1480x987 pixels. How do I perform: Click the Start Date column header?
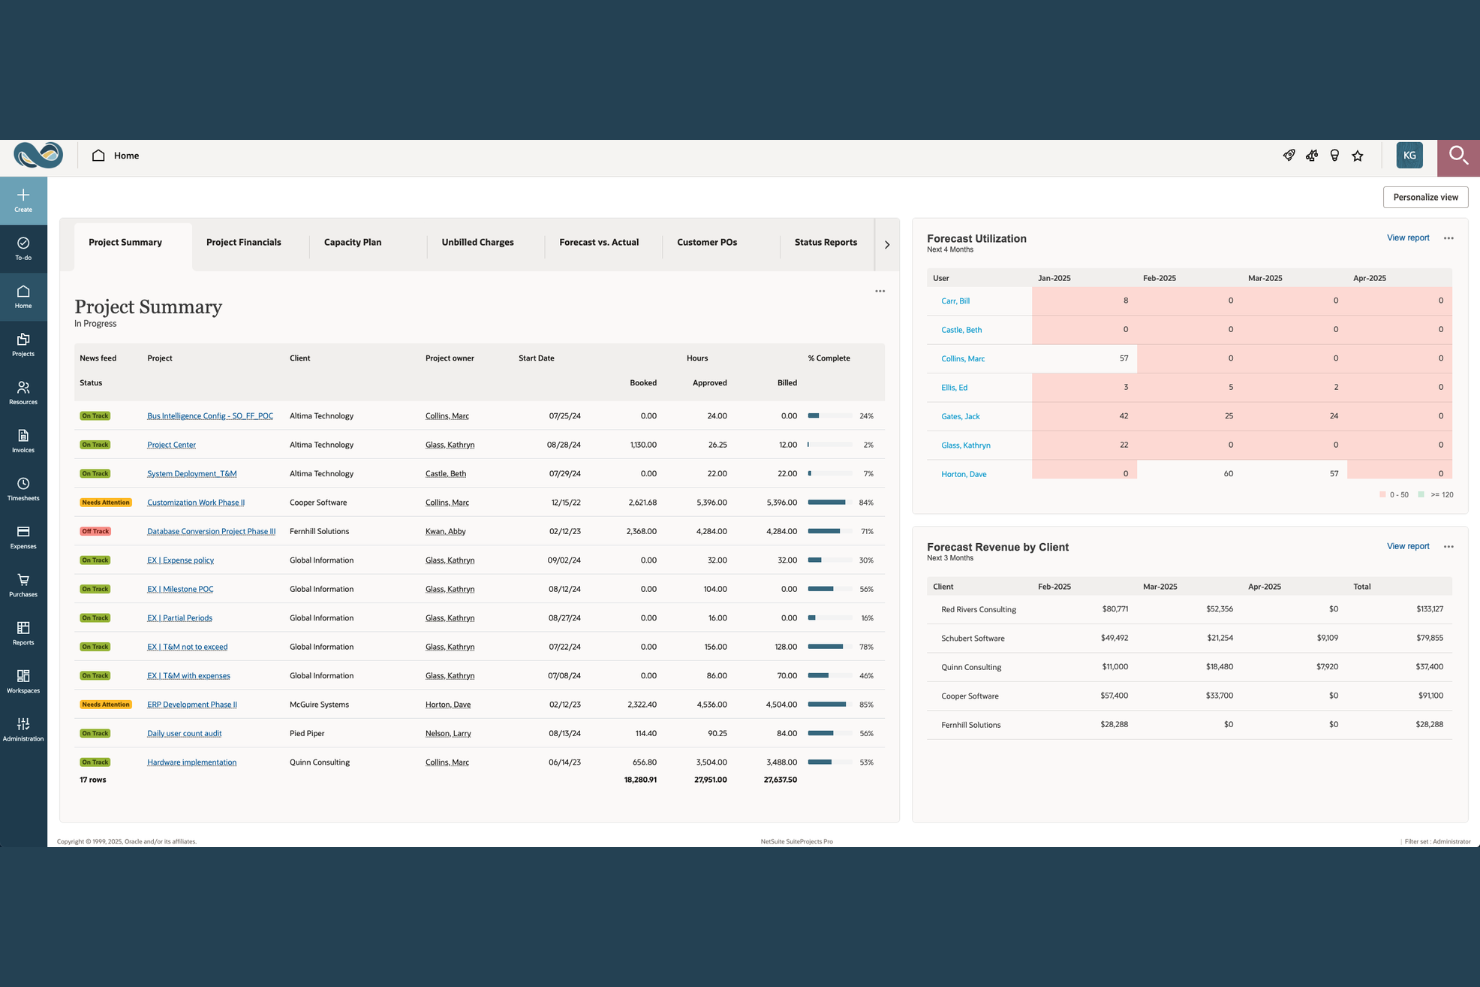tap(536, 358)
